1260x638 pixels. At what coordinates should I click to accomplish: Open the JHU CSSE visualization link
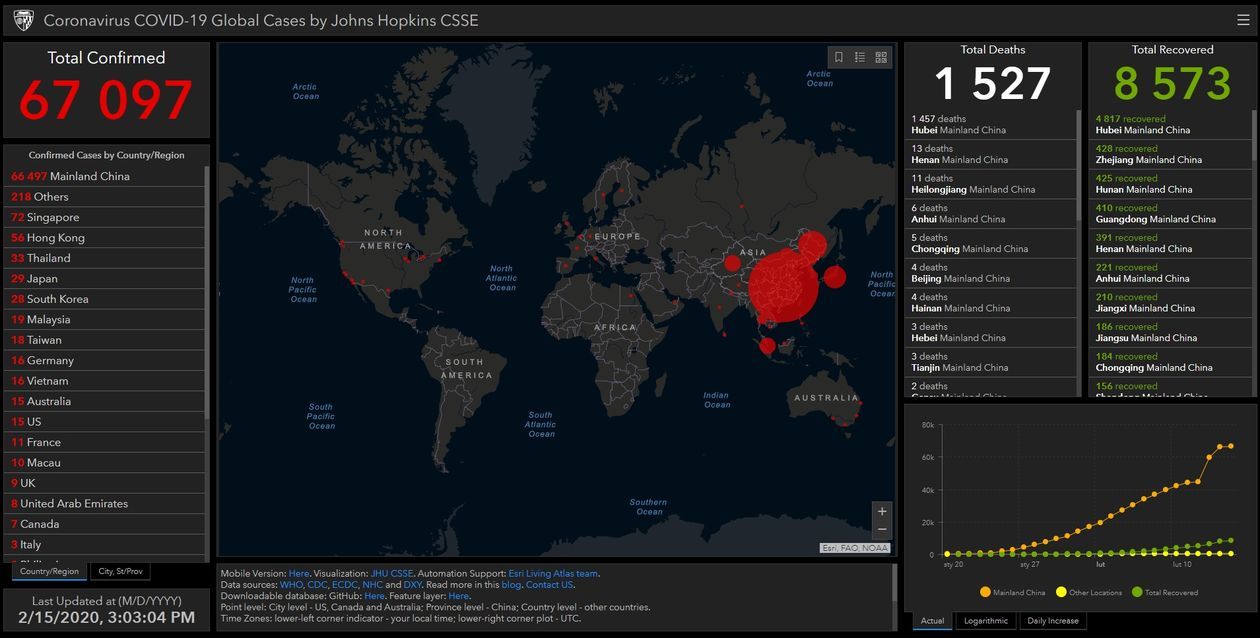pos(392,574)
